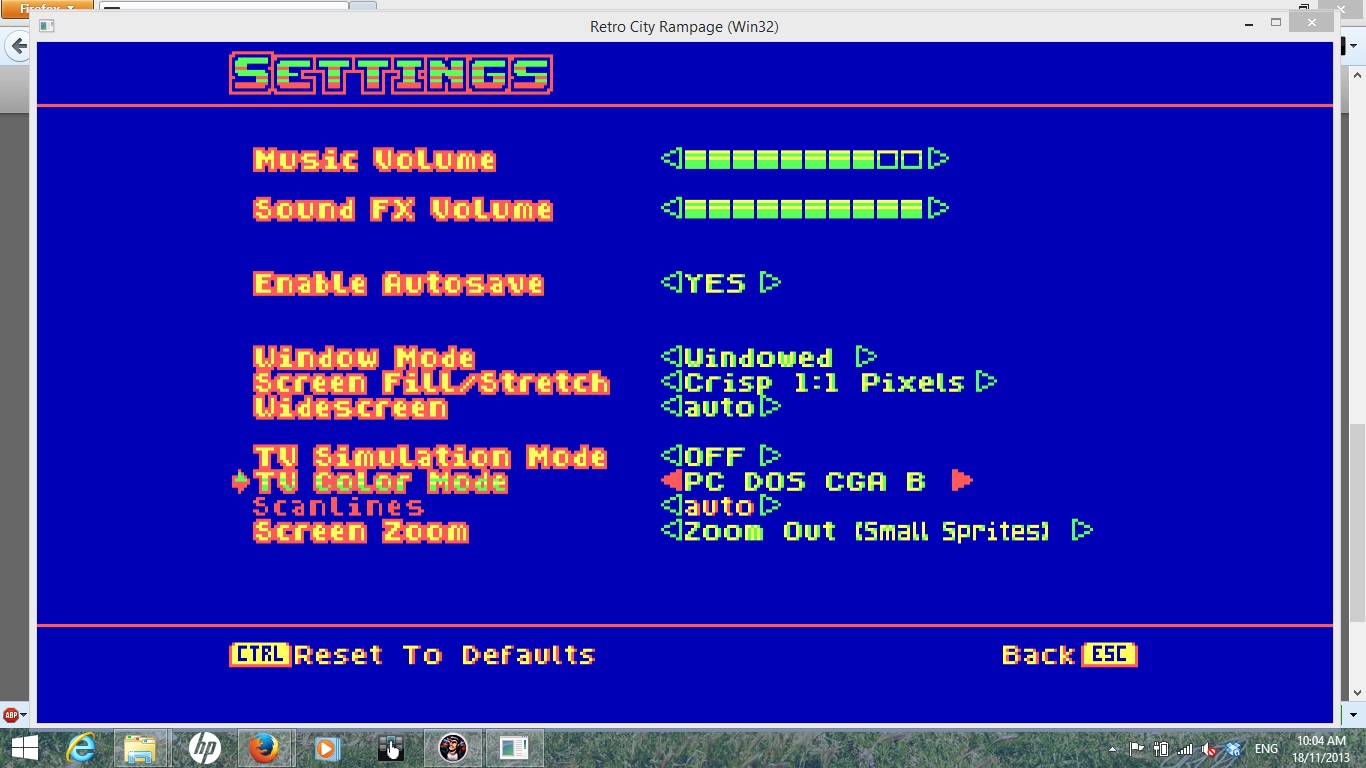Show hidden system tray icons
The height and width of the screenshot is (768, 1366).
[x=1113, y=748]
